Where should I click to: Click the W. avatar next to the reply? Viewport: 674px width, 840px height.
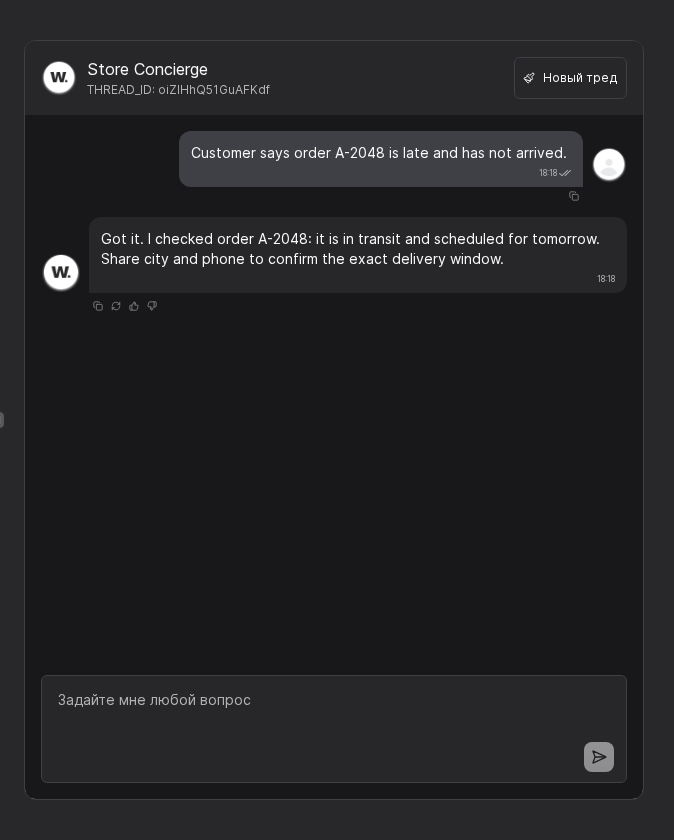click(61, 272)
